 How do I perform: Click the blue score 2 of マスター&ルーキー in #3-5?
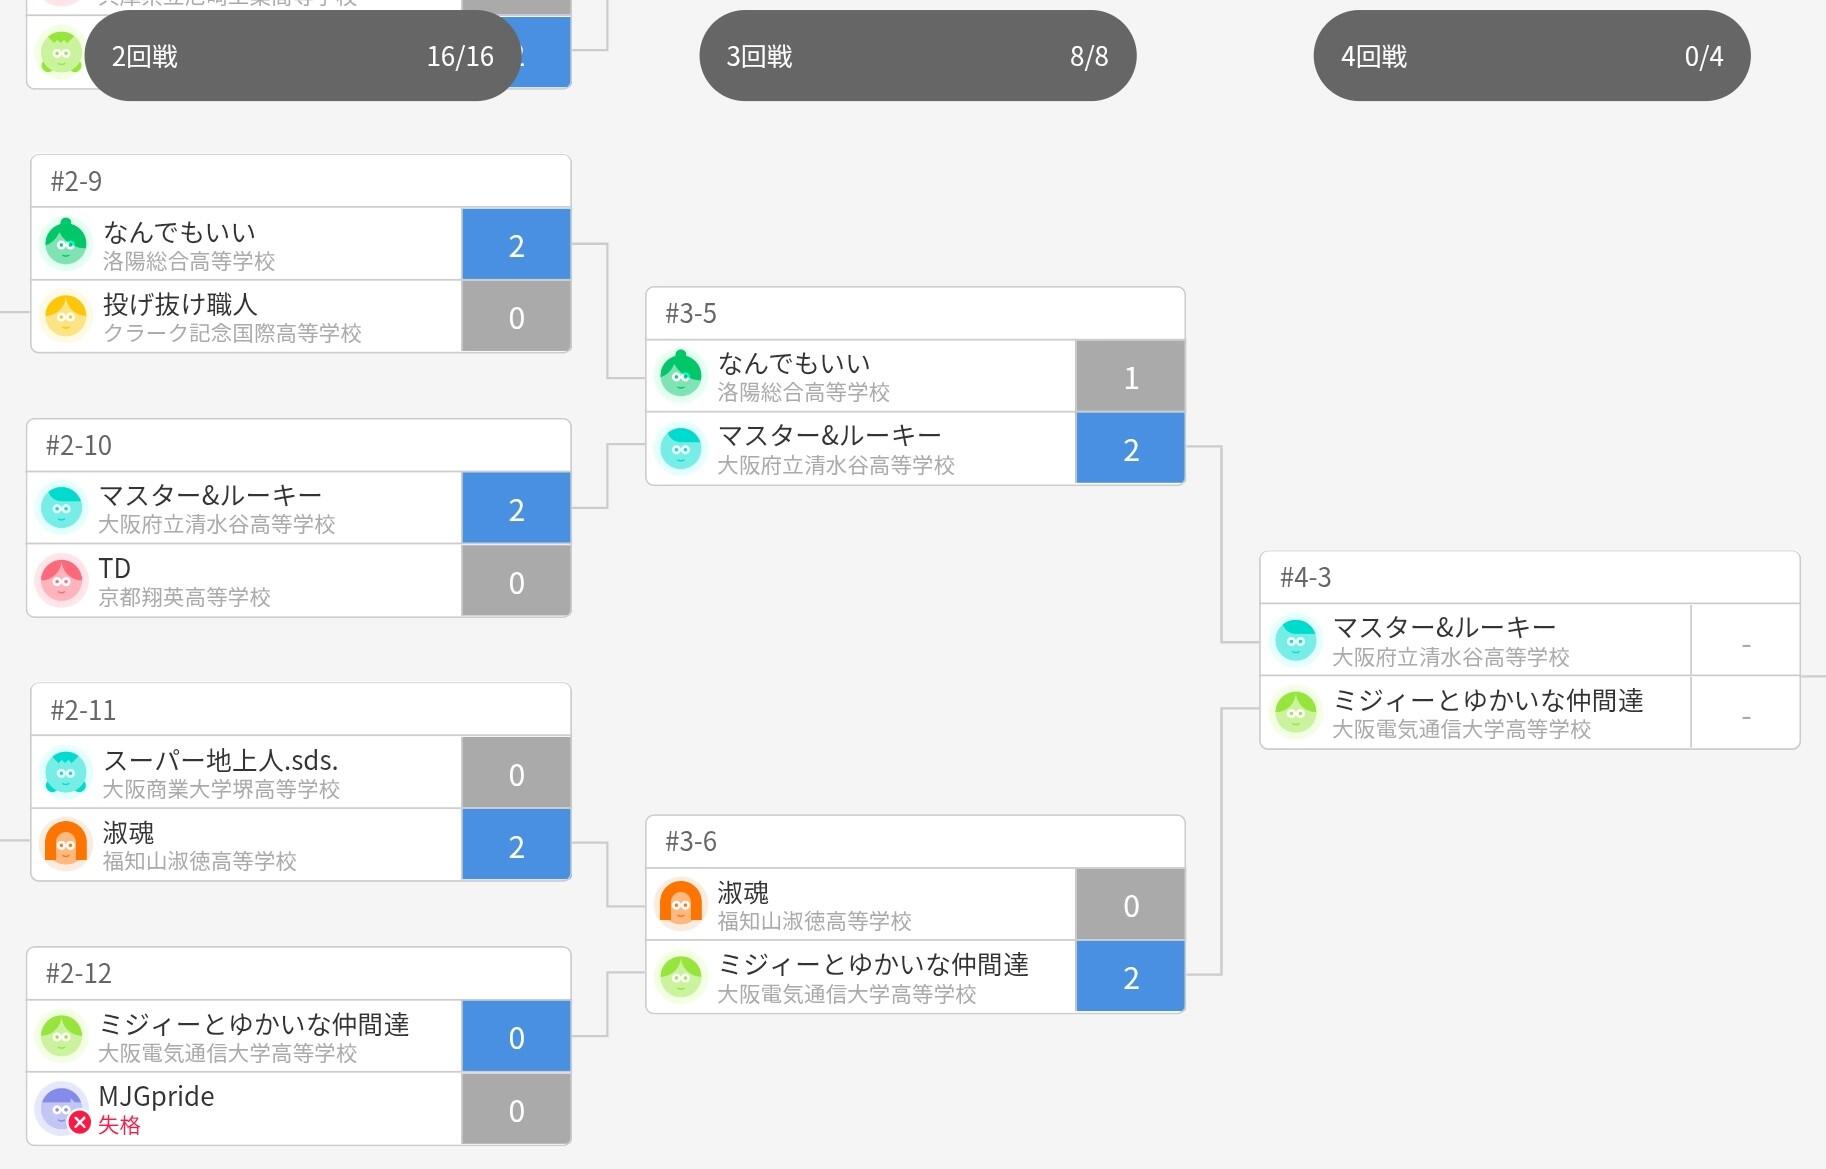click(1130, 449)
